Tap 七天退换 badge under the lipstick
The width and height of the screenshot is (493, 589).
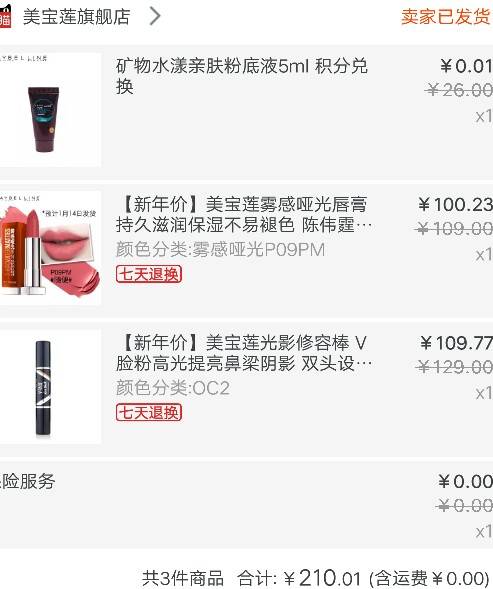[149, 274]
